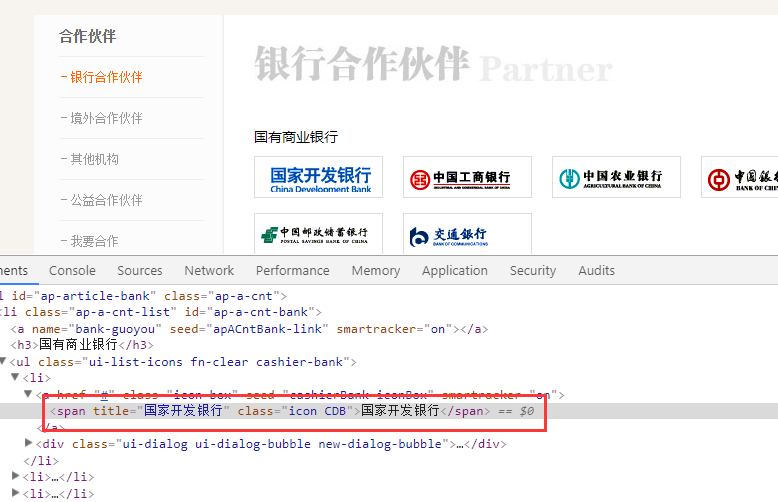
Task: Select the id ap-article-bank DOM line
Action: pos(143,296)
